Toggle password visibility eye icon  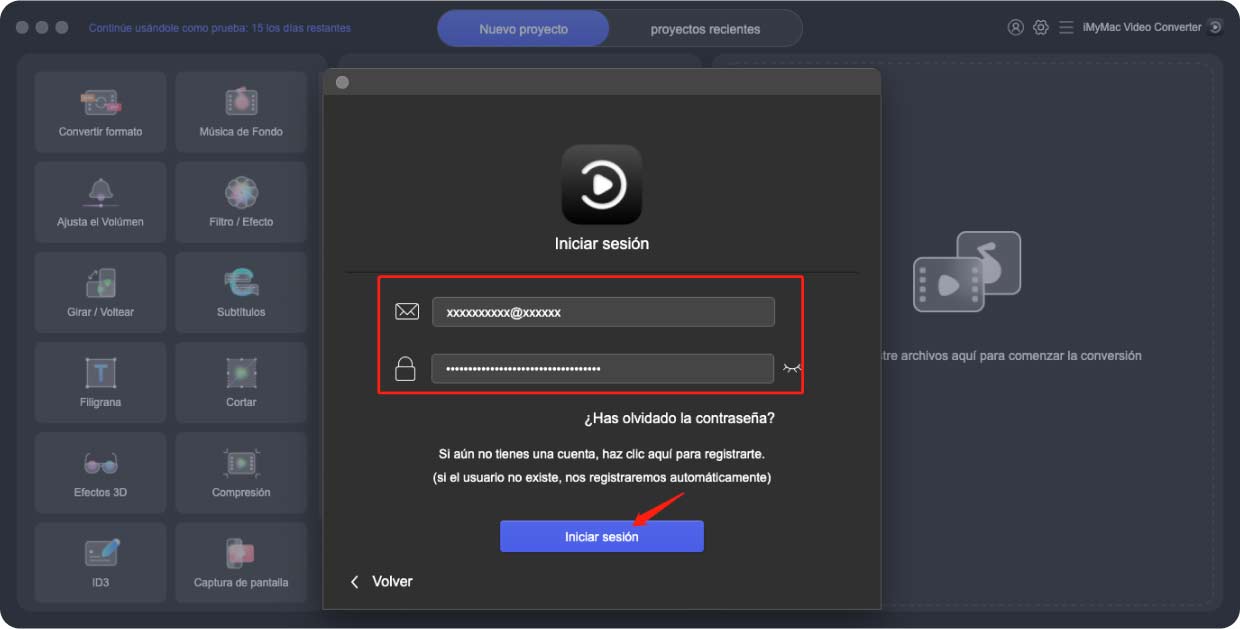(x=792, y=368)
